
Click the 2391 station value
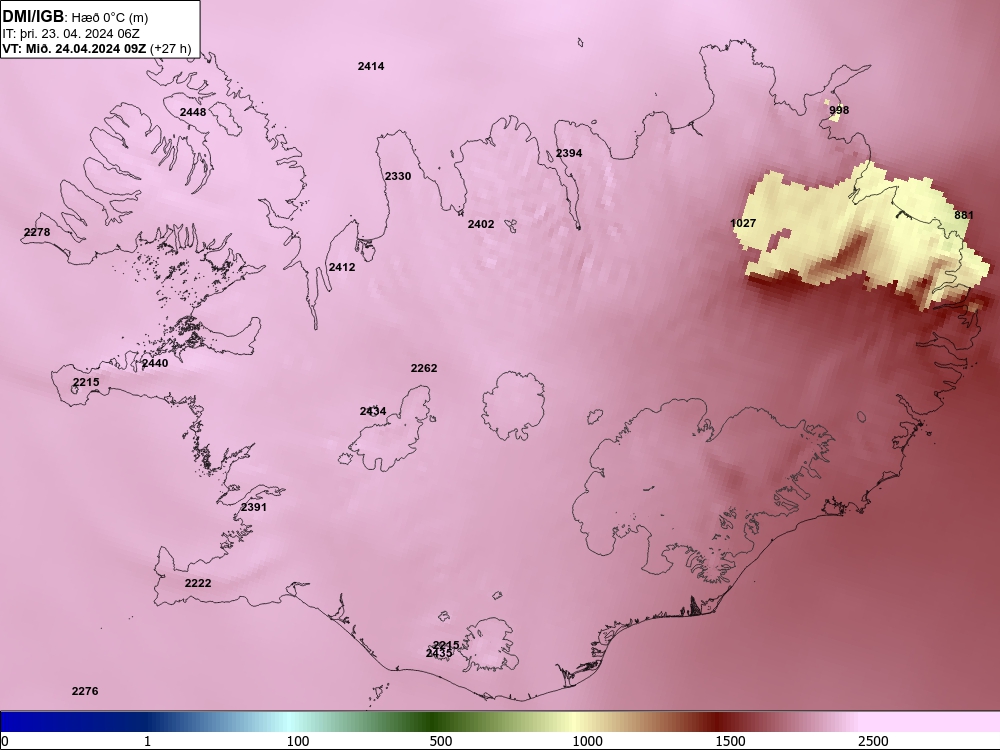pos(254,507)
